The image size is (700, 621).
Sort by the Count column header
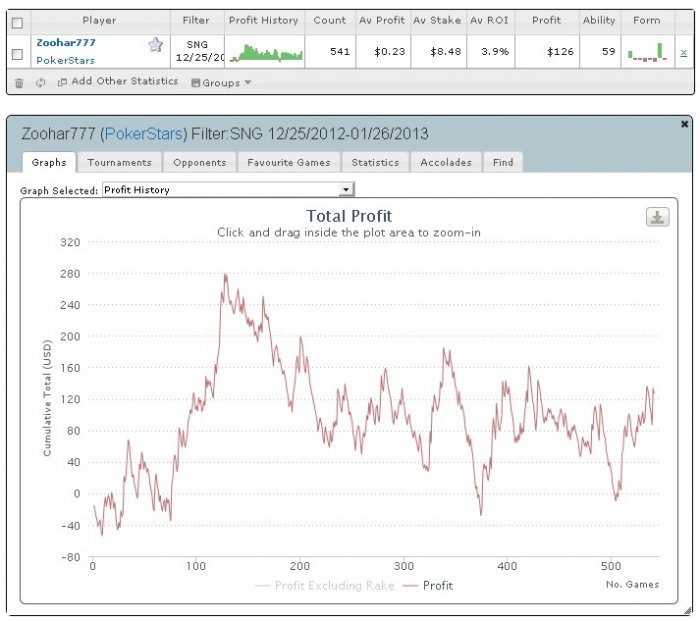tap(329, 21)
